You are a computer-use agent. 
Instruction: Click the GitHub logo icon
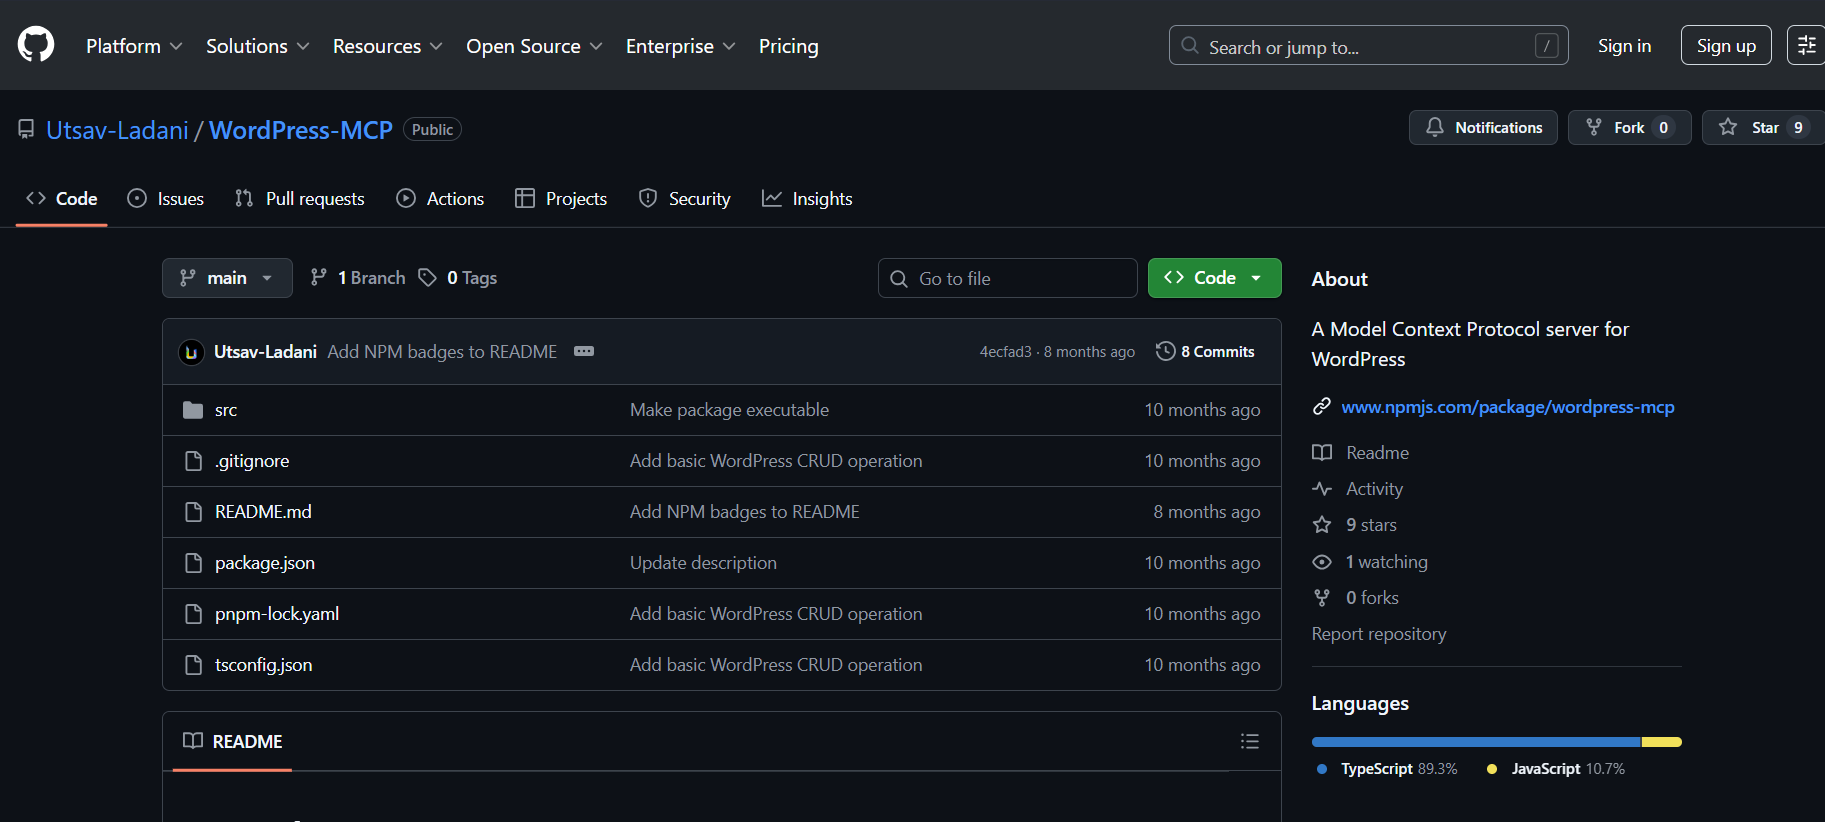click(36, 45)
